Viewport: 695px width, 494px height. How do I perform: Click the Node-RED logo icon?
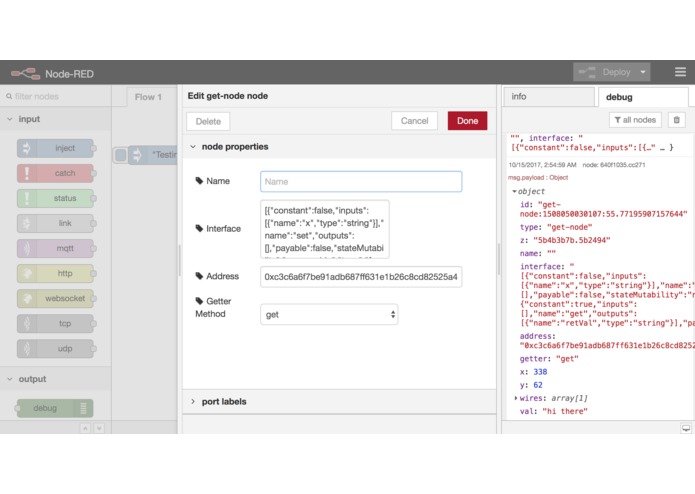click(25, 74)
